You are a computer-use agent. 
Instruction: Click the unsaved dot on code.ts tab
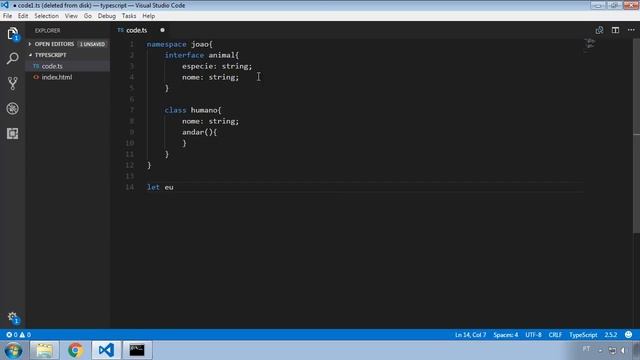click(162, 30)
